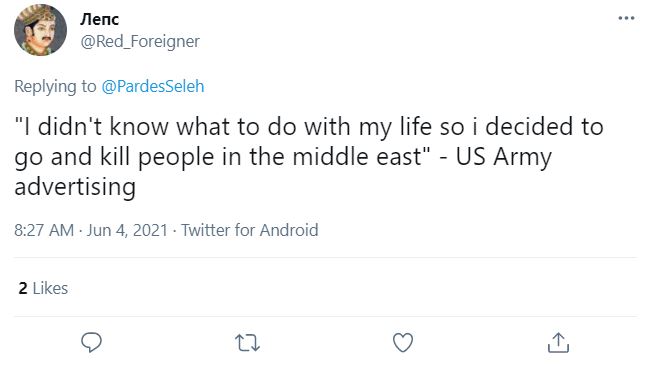This screenshot has height=366, width=647.
Task: Retweet this post using the arrows icon
Action: coord(247,343)
